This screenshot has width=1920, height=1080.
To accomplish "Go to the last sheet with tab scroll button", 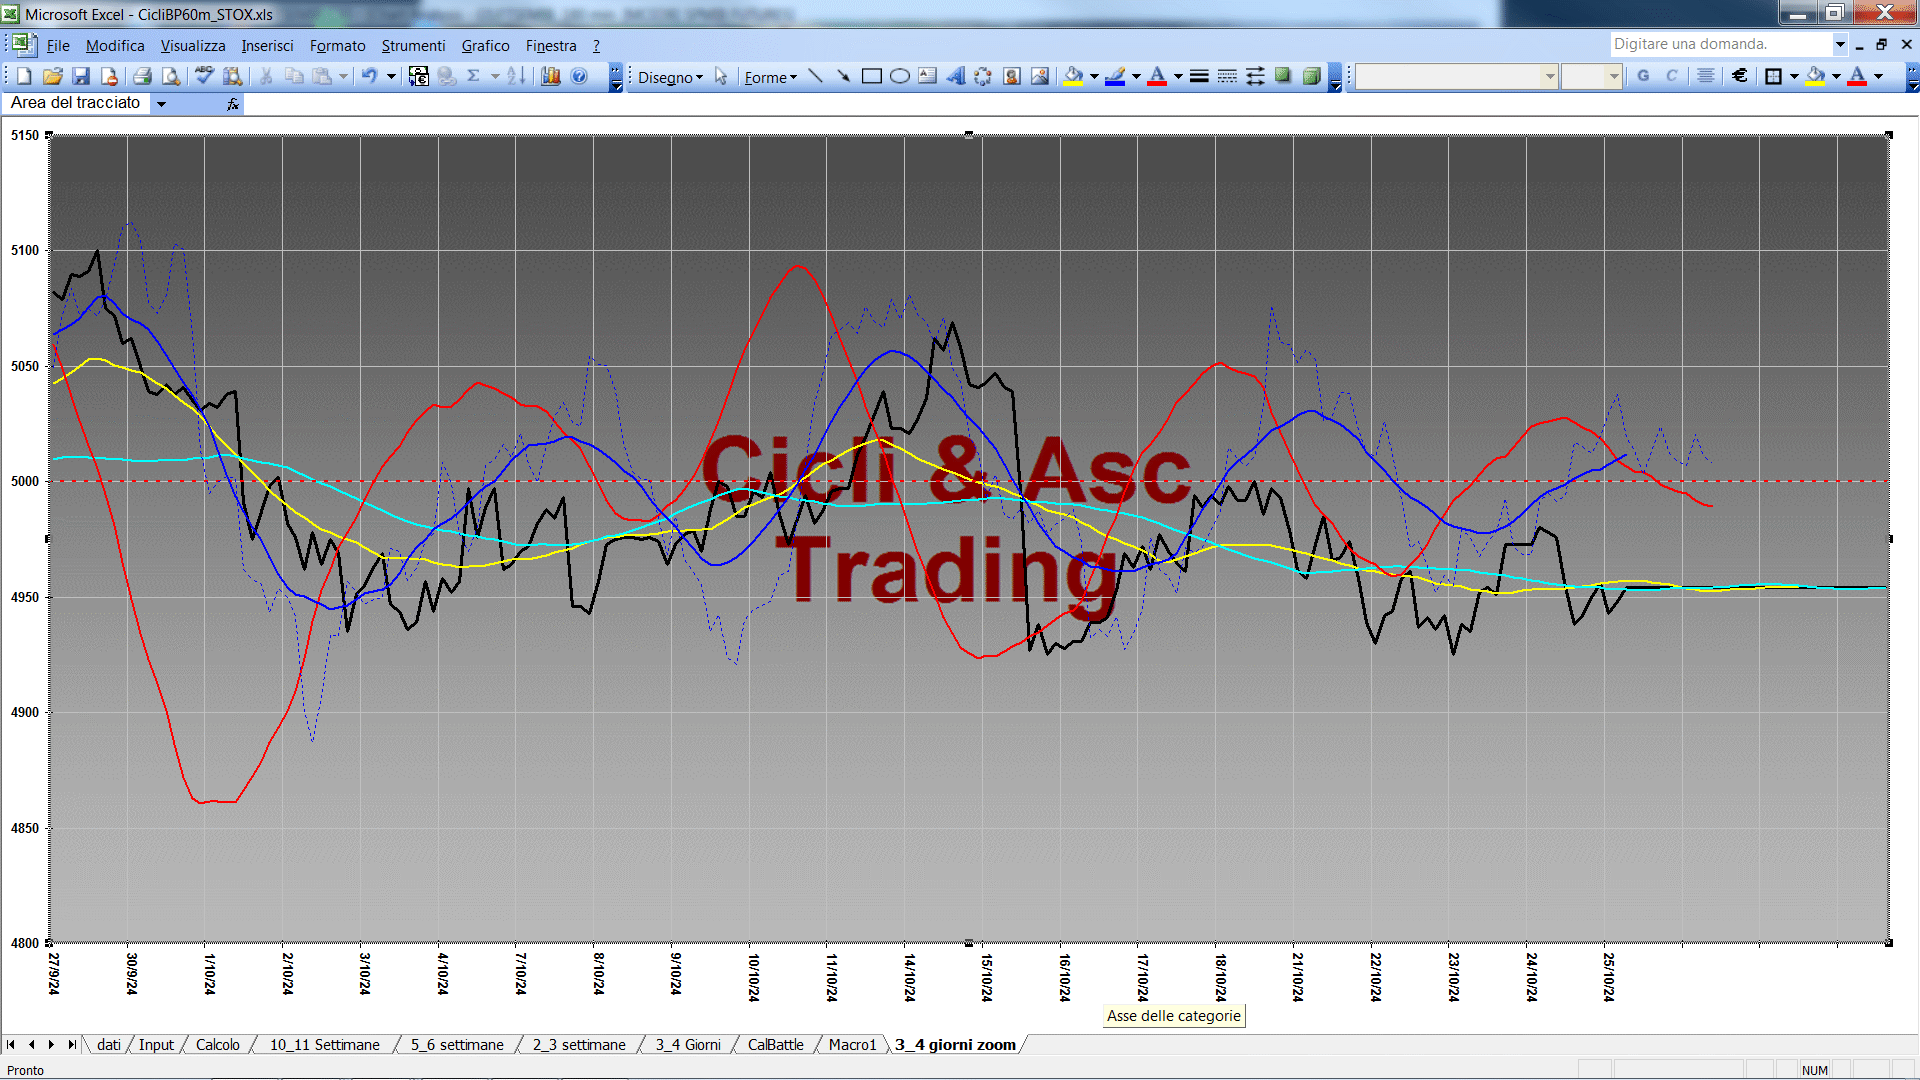I will [x=72, y=1045].
